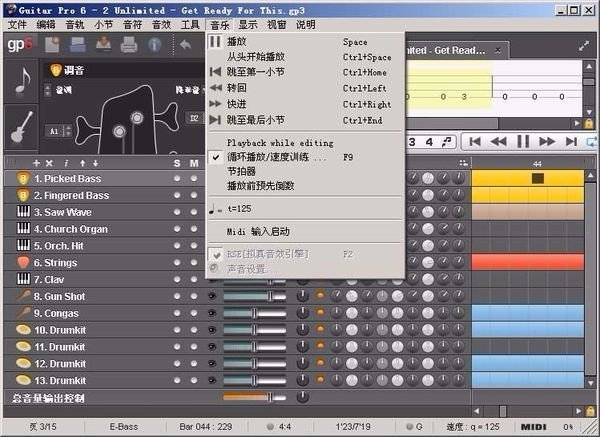
Task: Move the track up with the arrow icon
Action: pos(83,163)
